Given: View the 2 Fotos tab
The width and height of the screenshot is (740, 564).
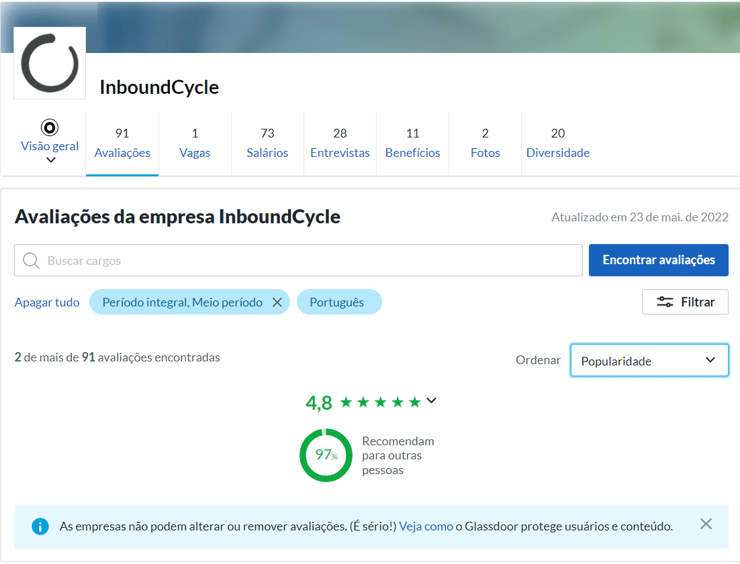Looking at the screenshot, I should click(485, 143).
